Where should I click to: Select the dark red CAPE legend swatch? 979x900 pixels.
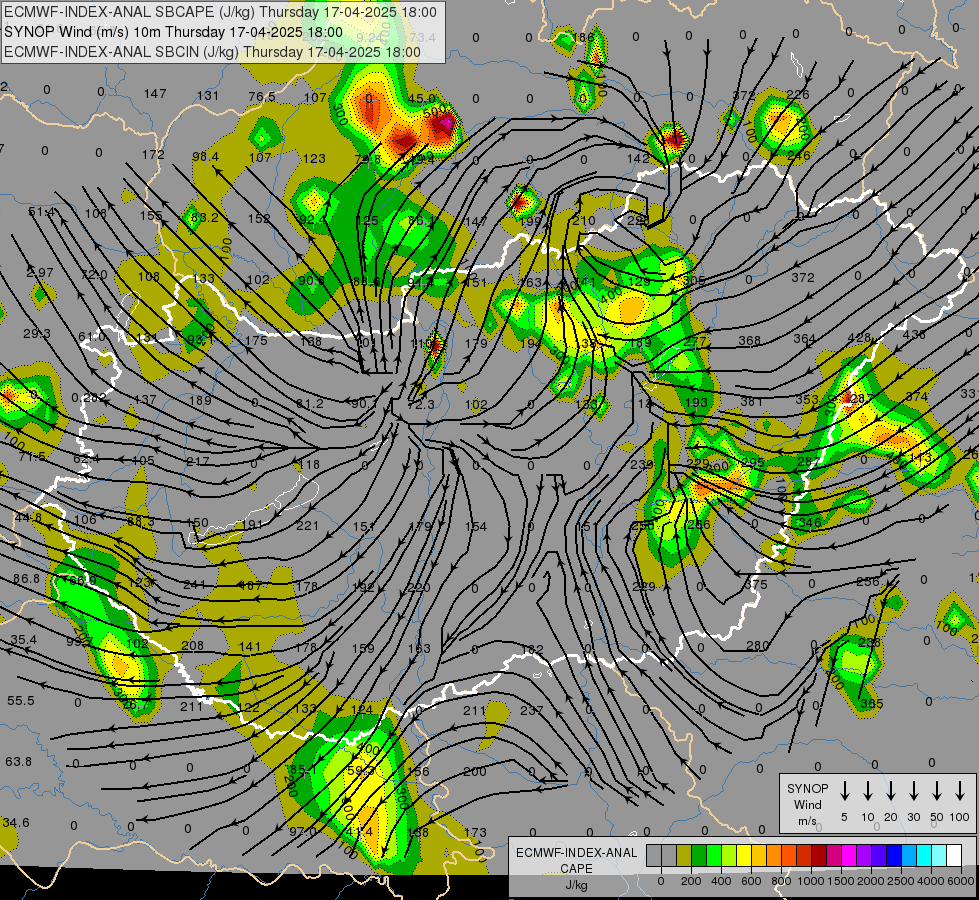click(x=819, y=856)
